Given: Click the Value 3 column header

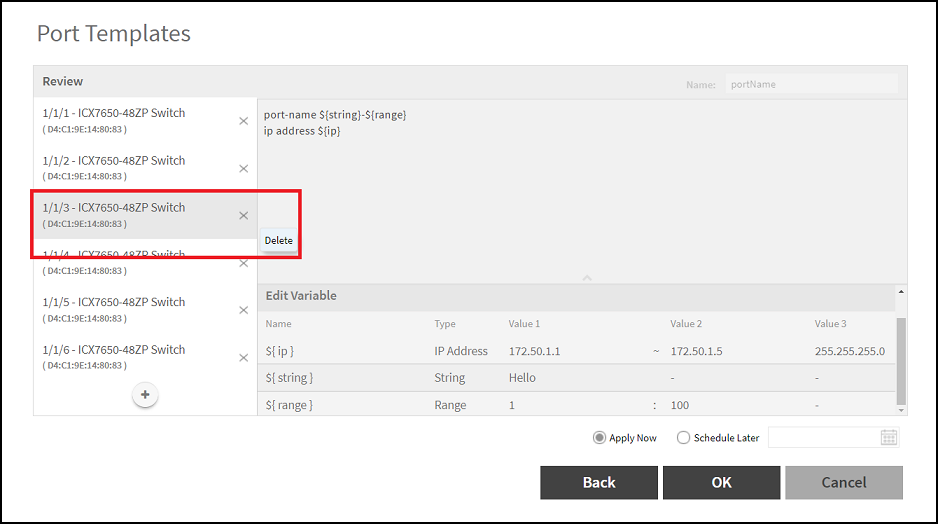Looking at the screenshot, I should click(830, 324).
